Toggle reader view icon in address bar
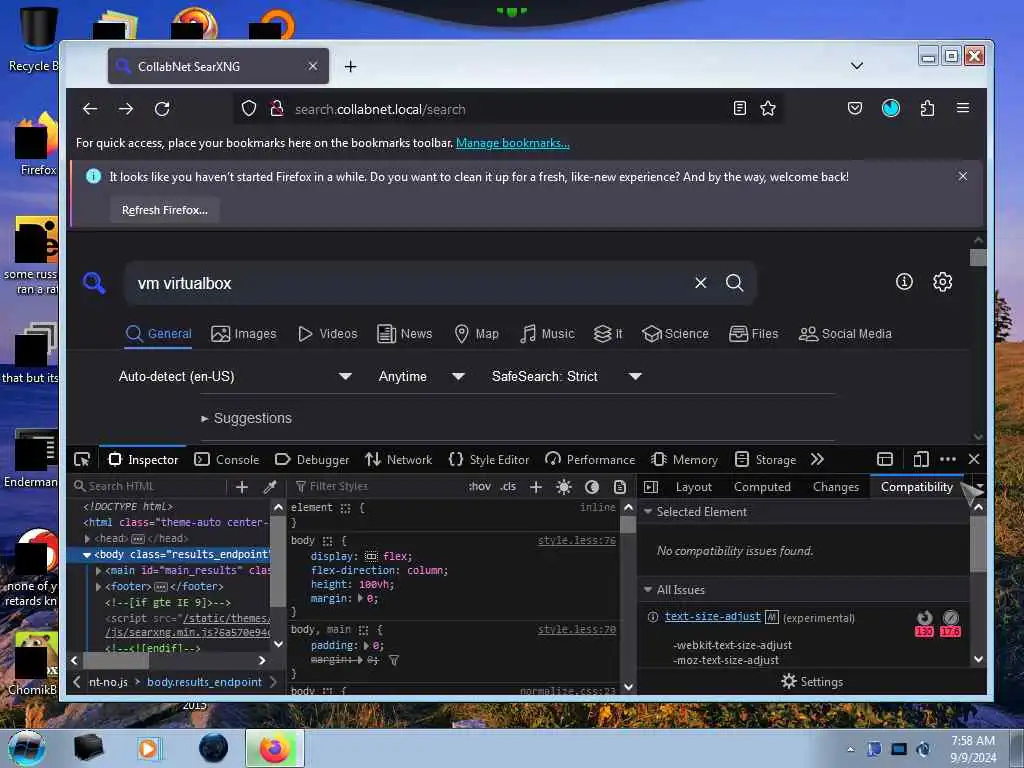This screenshot has height=768, width=1024. [739, 108]
